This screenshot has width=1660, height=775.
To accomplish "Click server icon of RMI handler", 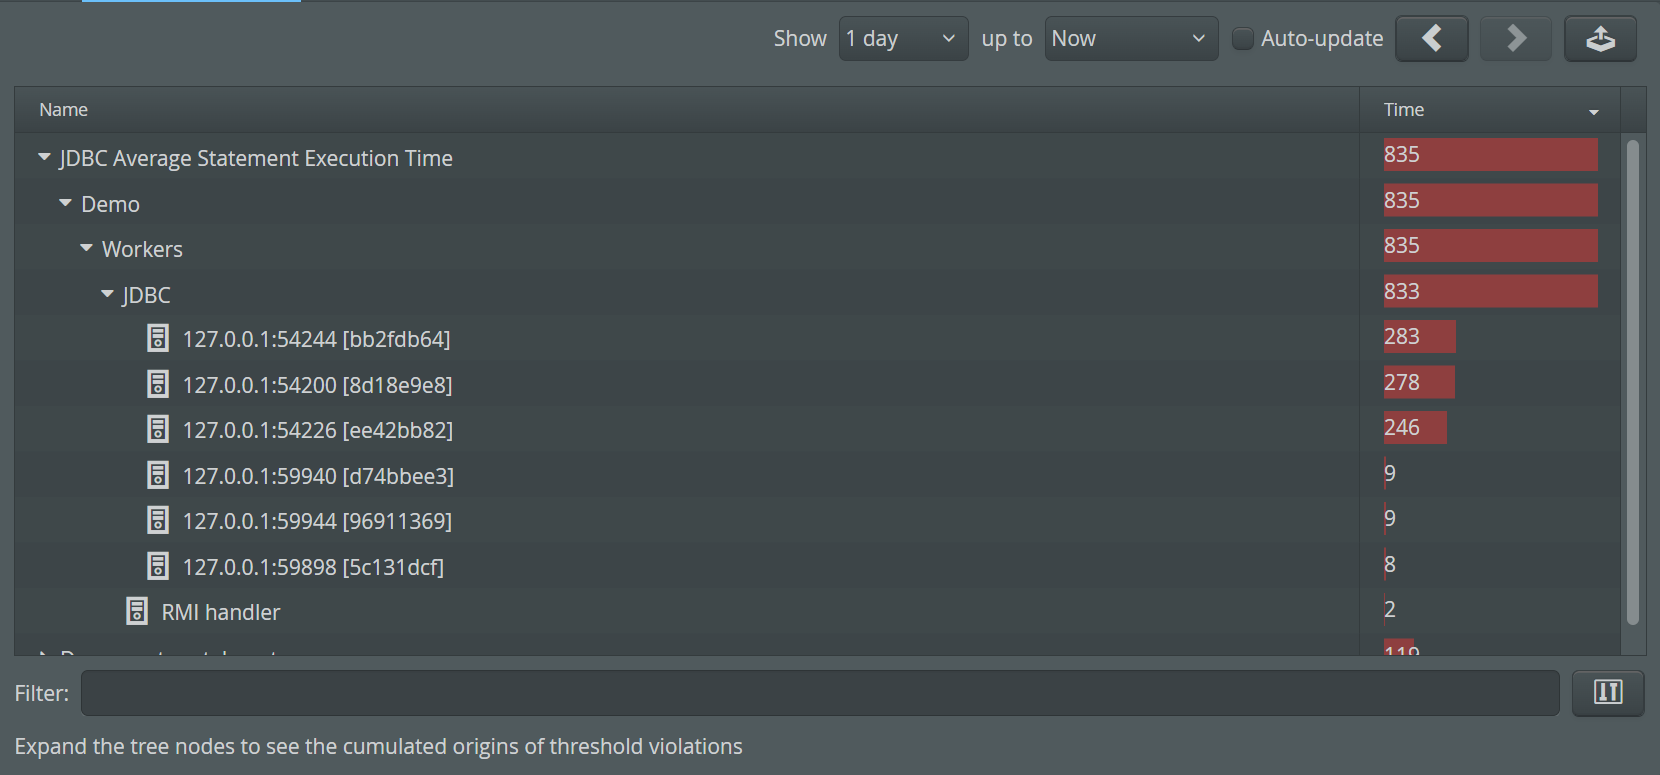I will [137, 611].
